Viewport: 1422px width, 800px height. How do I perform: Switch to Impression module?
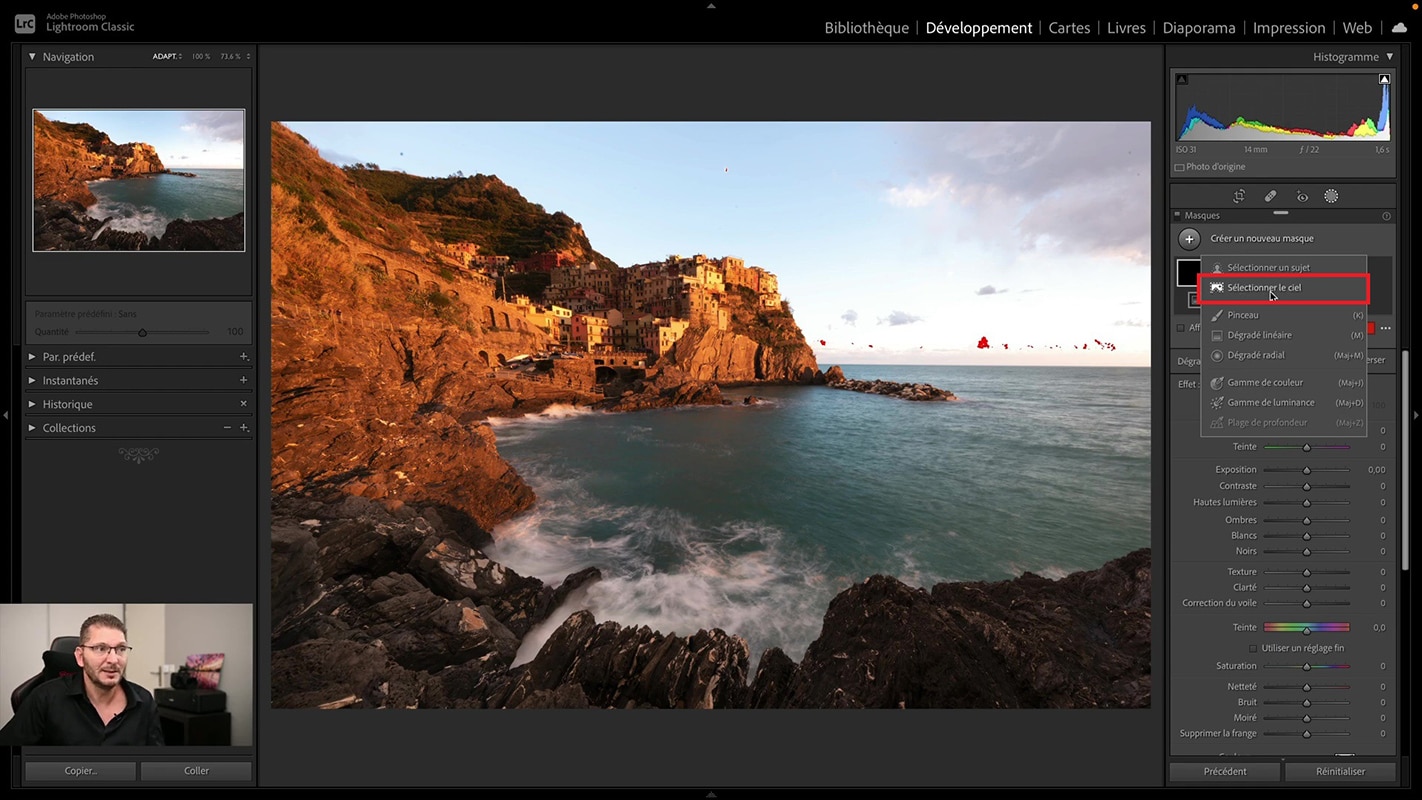click(x=1289, y=28)
